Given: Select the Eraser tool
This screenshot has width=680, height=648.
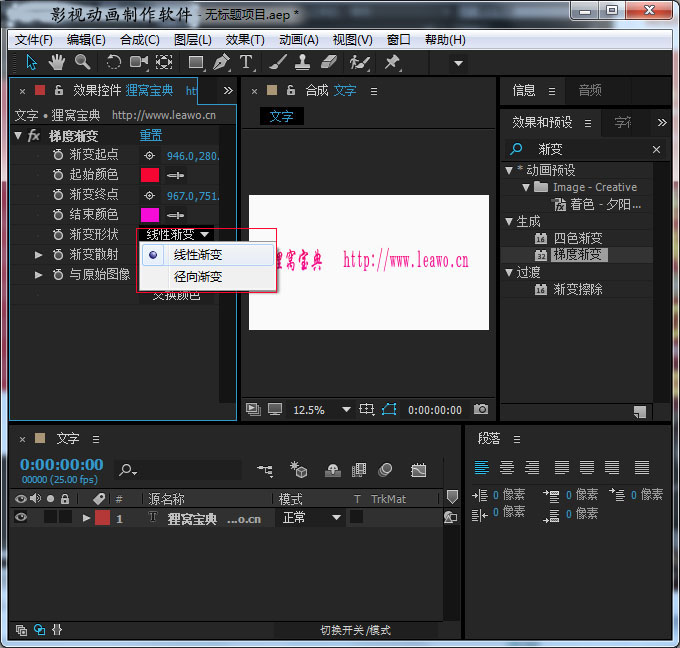Looking at the screenshot, I should click(329, 62).
